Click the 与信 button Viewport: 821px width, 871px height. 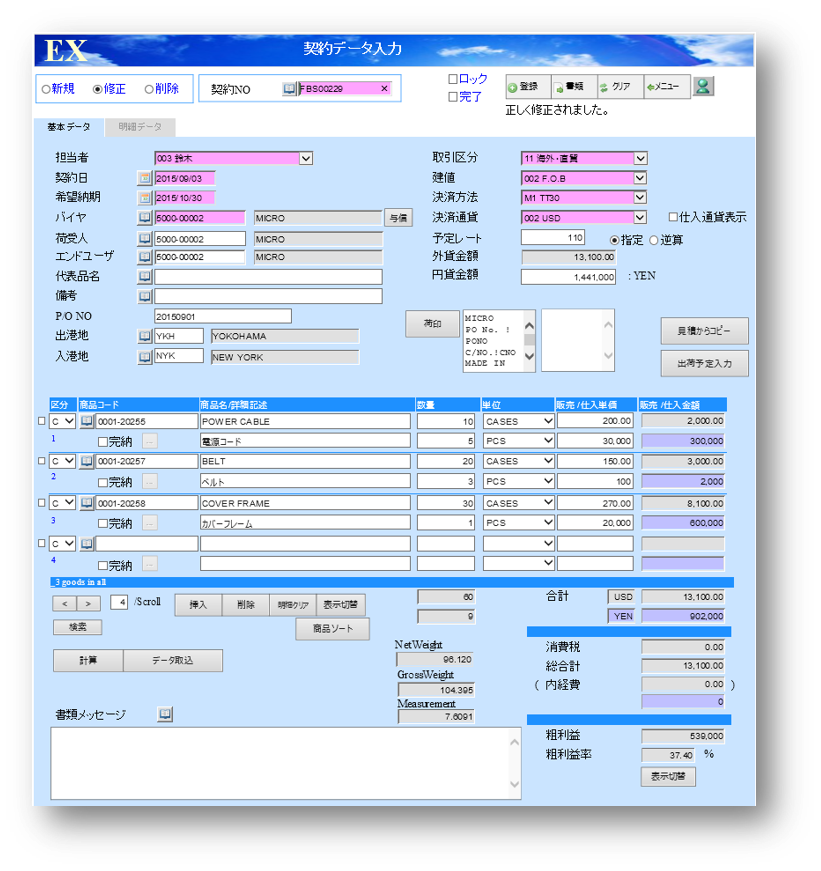[x=398, y=218]
